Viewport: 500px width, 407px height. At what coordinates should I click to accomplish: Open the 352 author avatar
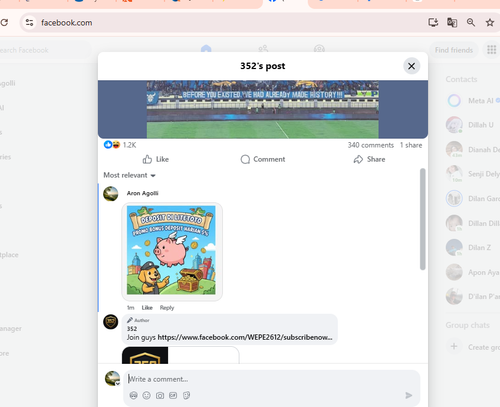111,322
